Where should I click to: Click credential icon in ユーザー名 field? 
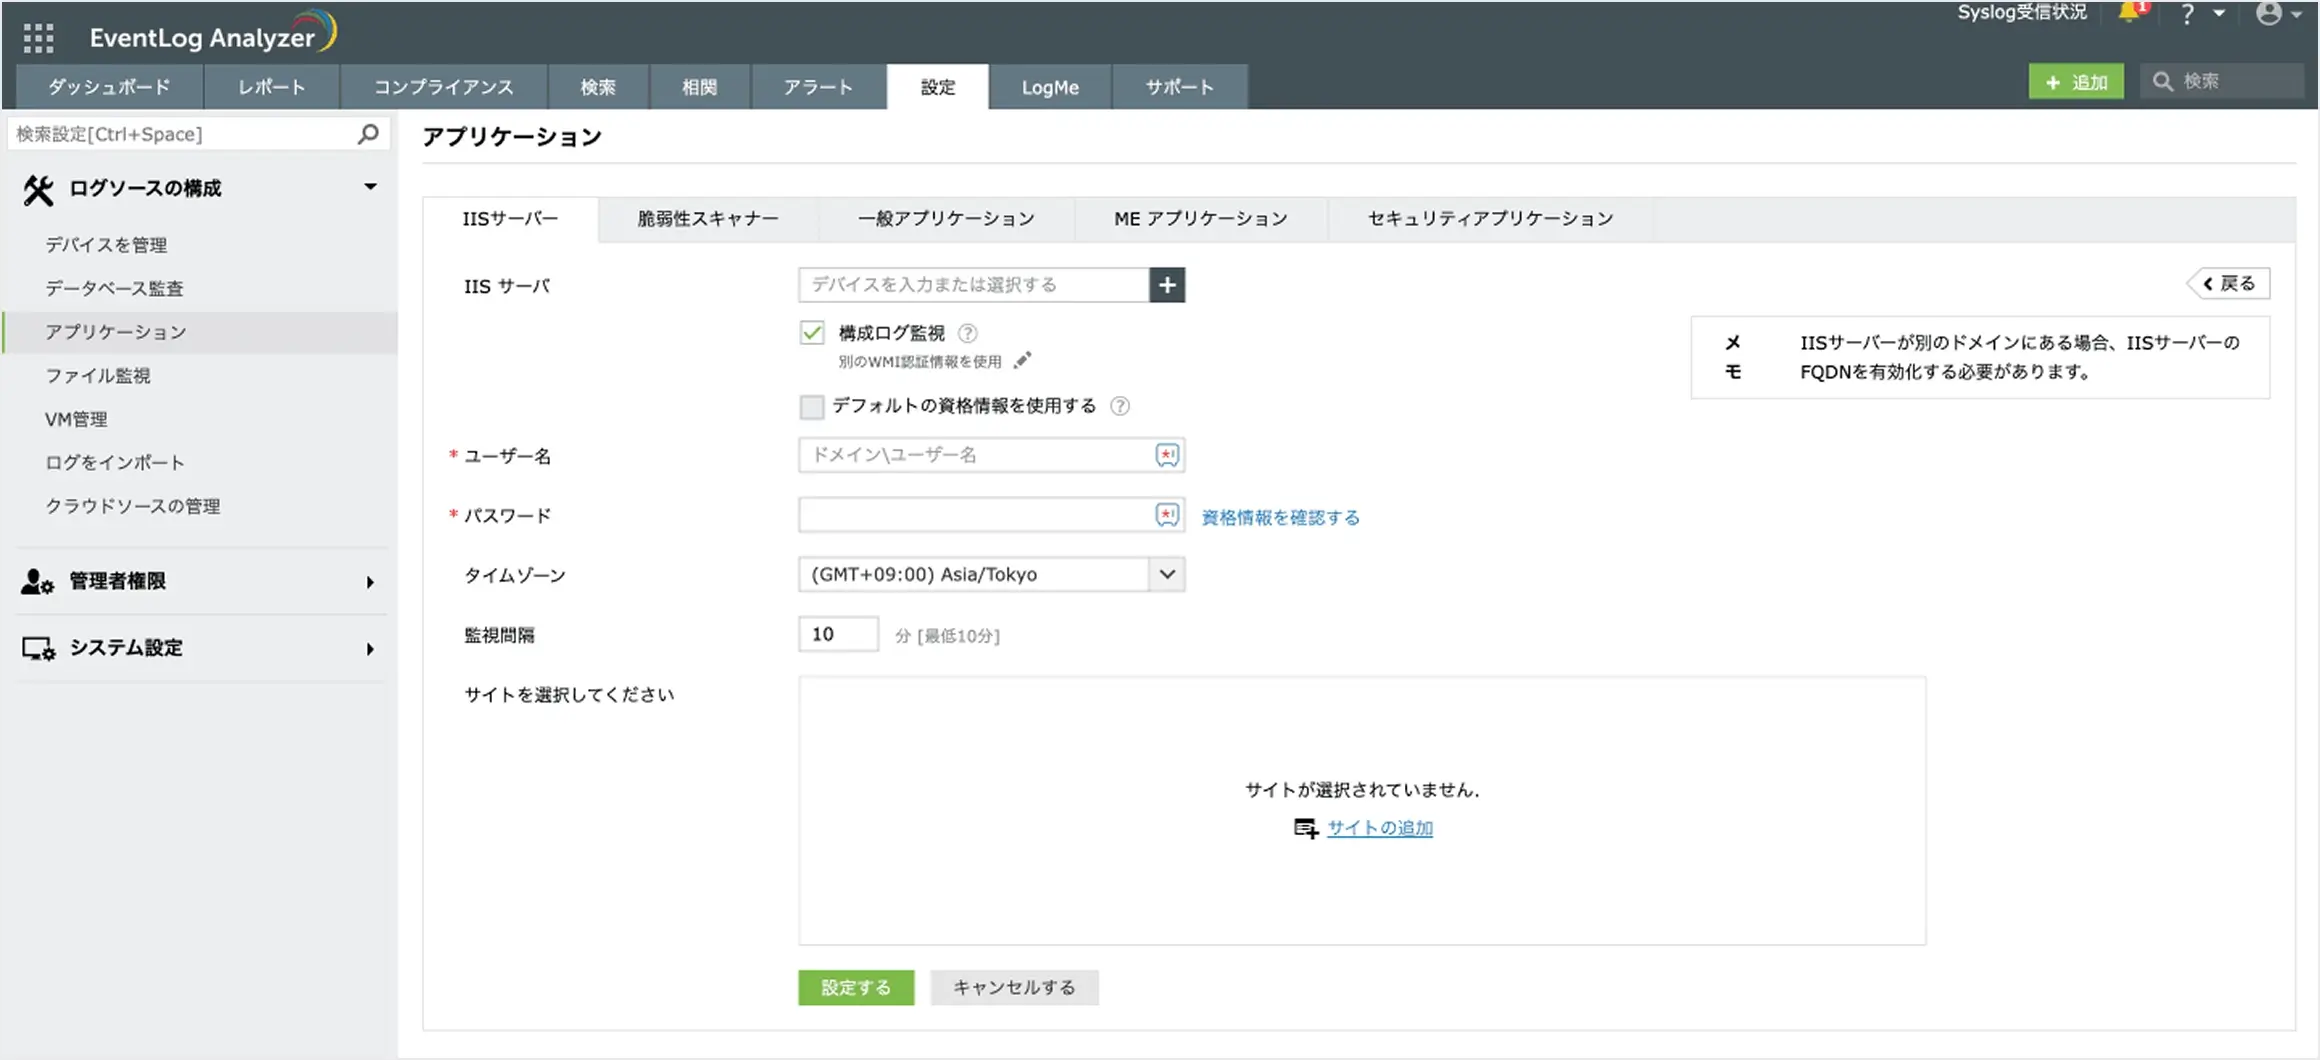pos(1167,455)
